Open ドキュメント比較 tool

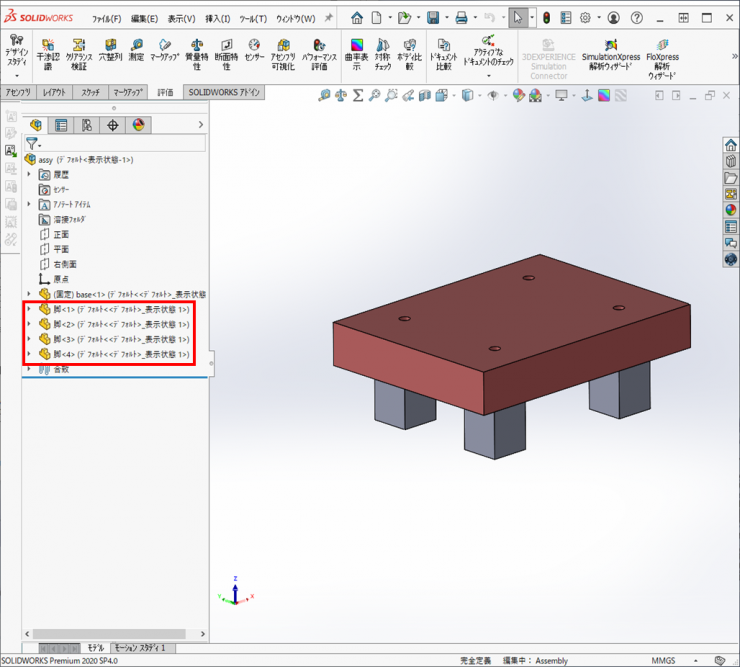click(444, 55)
